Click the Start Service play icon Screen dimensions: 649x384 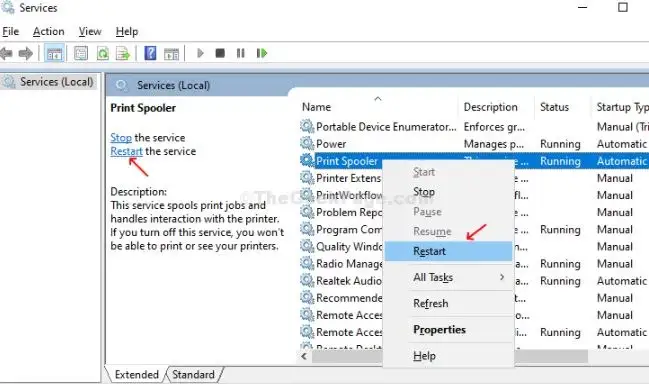(x=200, y=53)
